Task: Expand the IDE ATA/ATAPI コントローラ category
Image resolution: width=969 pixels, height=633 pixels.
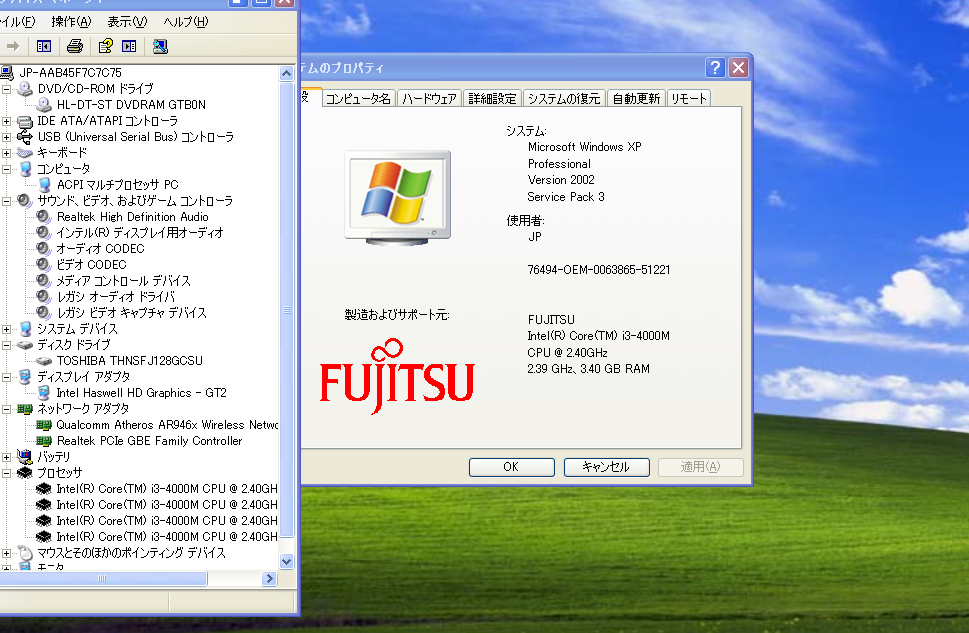Action: [x=6, y=121]
